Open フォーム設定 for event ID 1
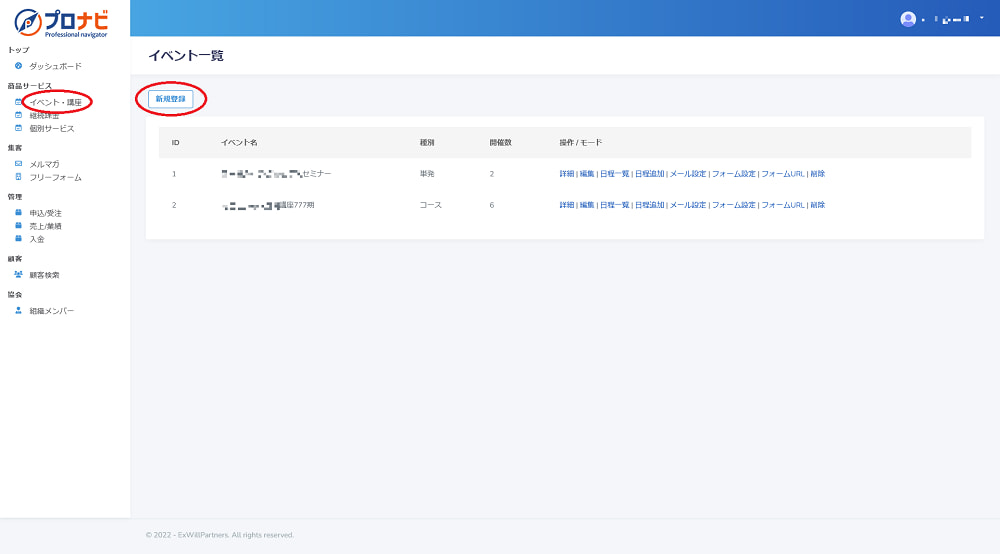This screenshot has height=554, width=1000. (x=733, y=173)
